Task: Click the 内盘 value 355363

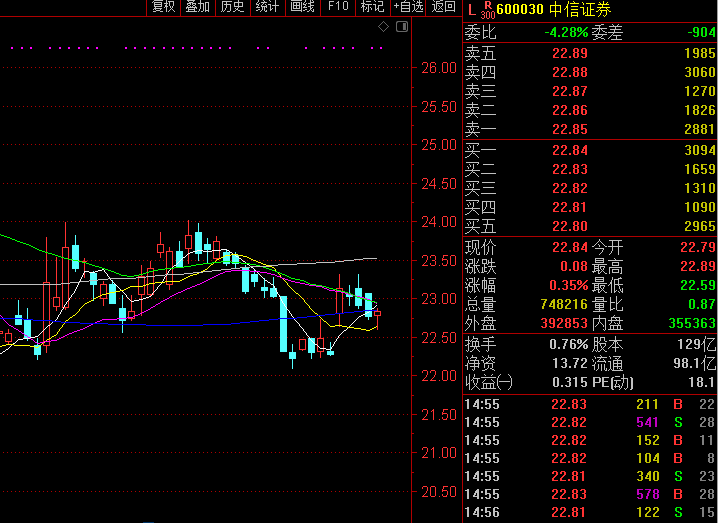Action: click(692, 324)
